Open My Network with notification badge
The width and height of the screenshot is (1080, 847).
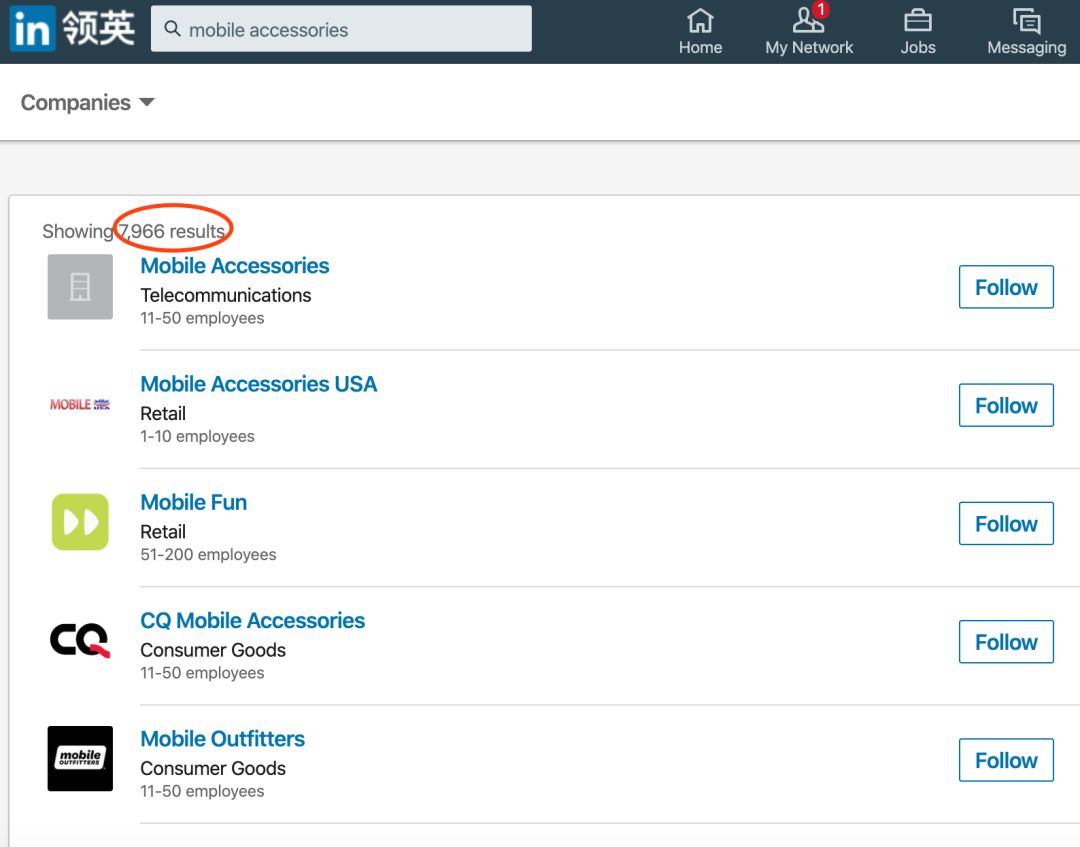point(808,21)
